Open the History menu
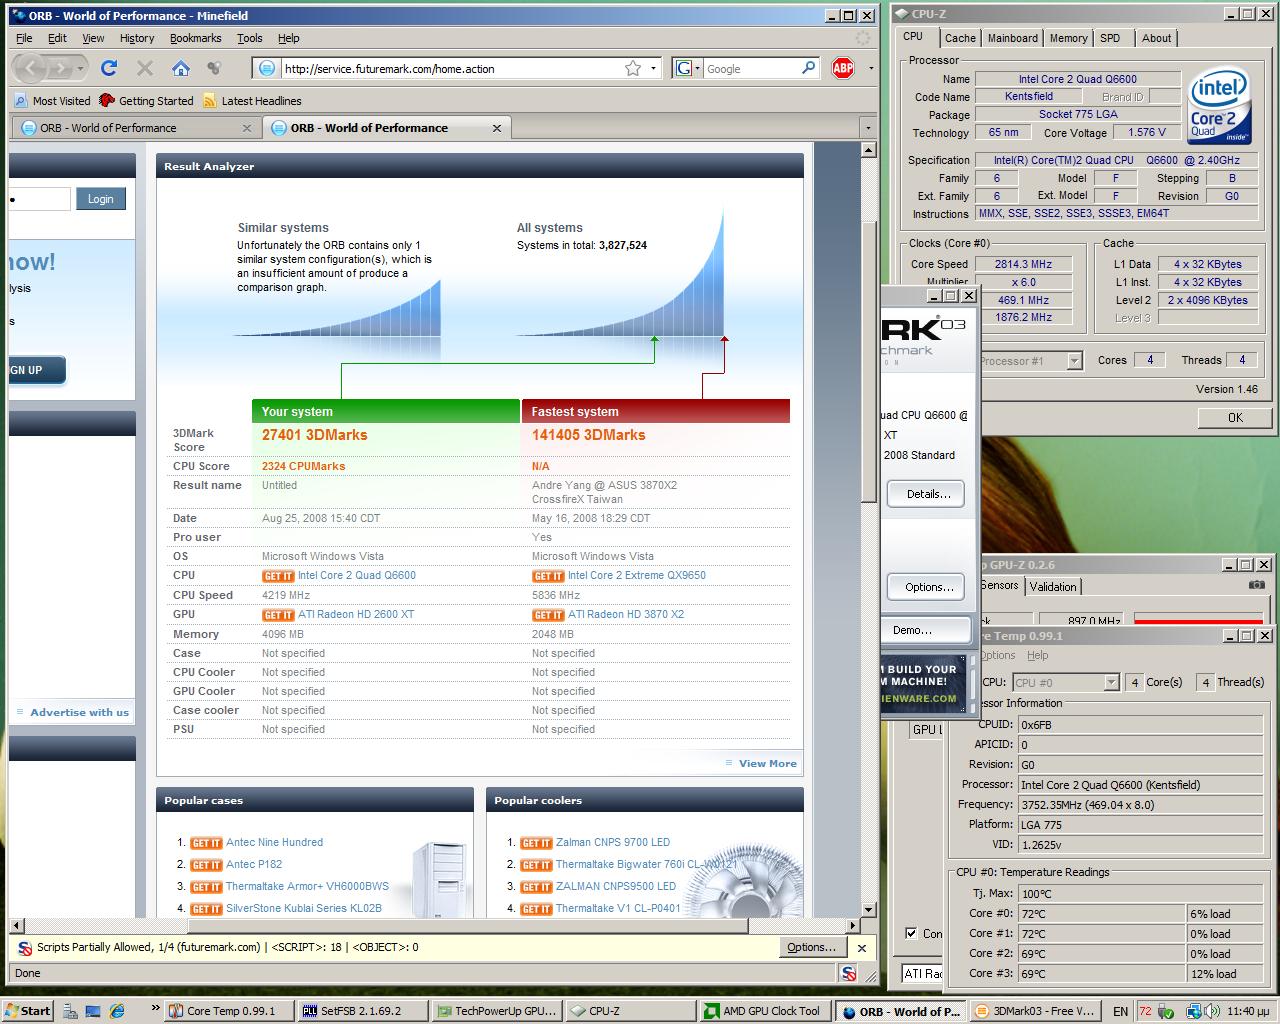Viewport: 1280px width, 1024px height. [x=137, y=38]
